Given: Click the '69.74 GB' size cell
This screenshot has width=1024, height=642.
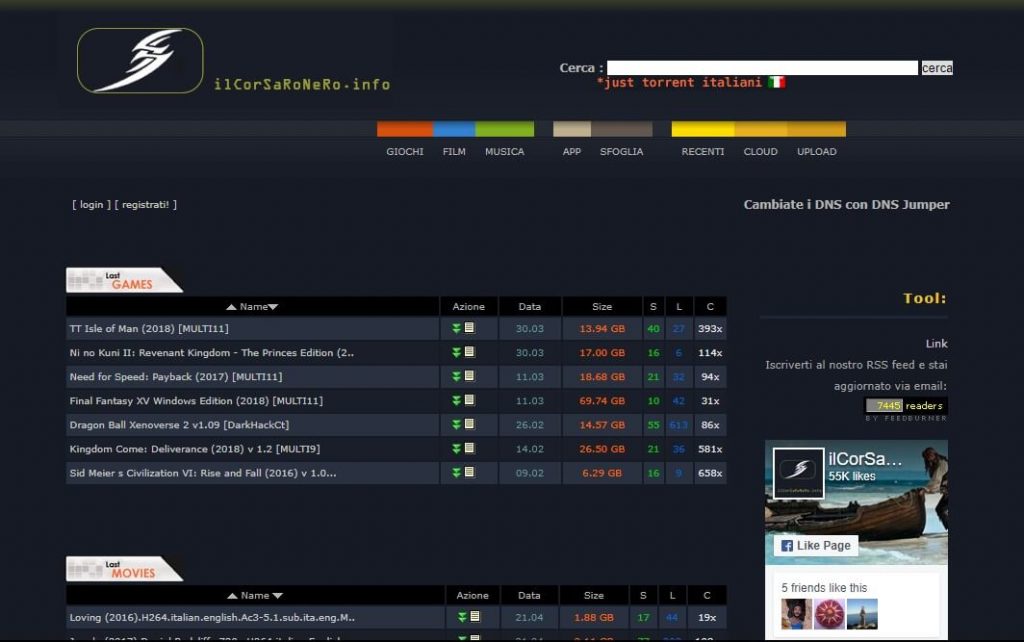Looking at the screenshot, I should pyautogui.click(x=601, y=401).
